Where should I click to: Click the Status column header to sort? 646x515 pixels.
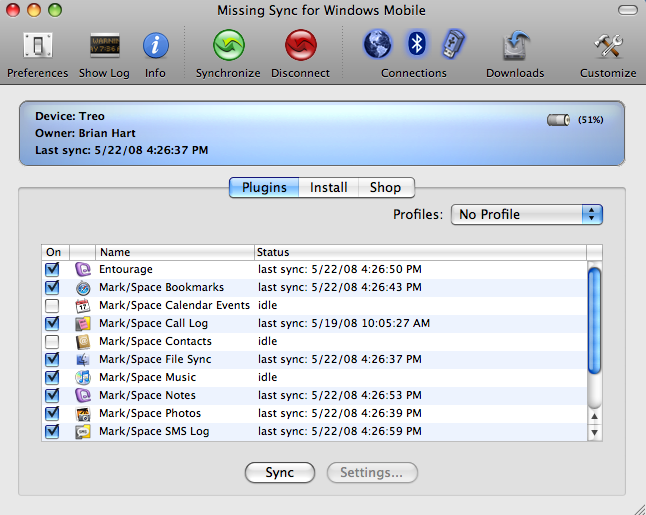[x=418, y=252]
